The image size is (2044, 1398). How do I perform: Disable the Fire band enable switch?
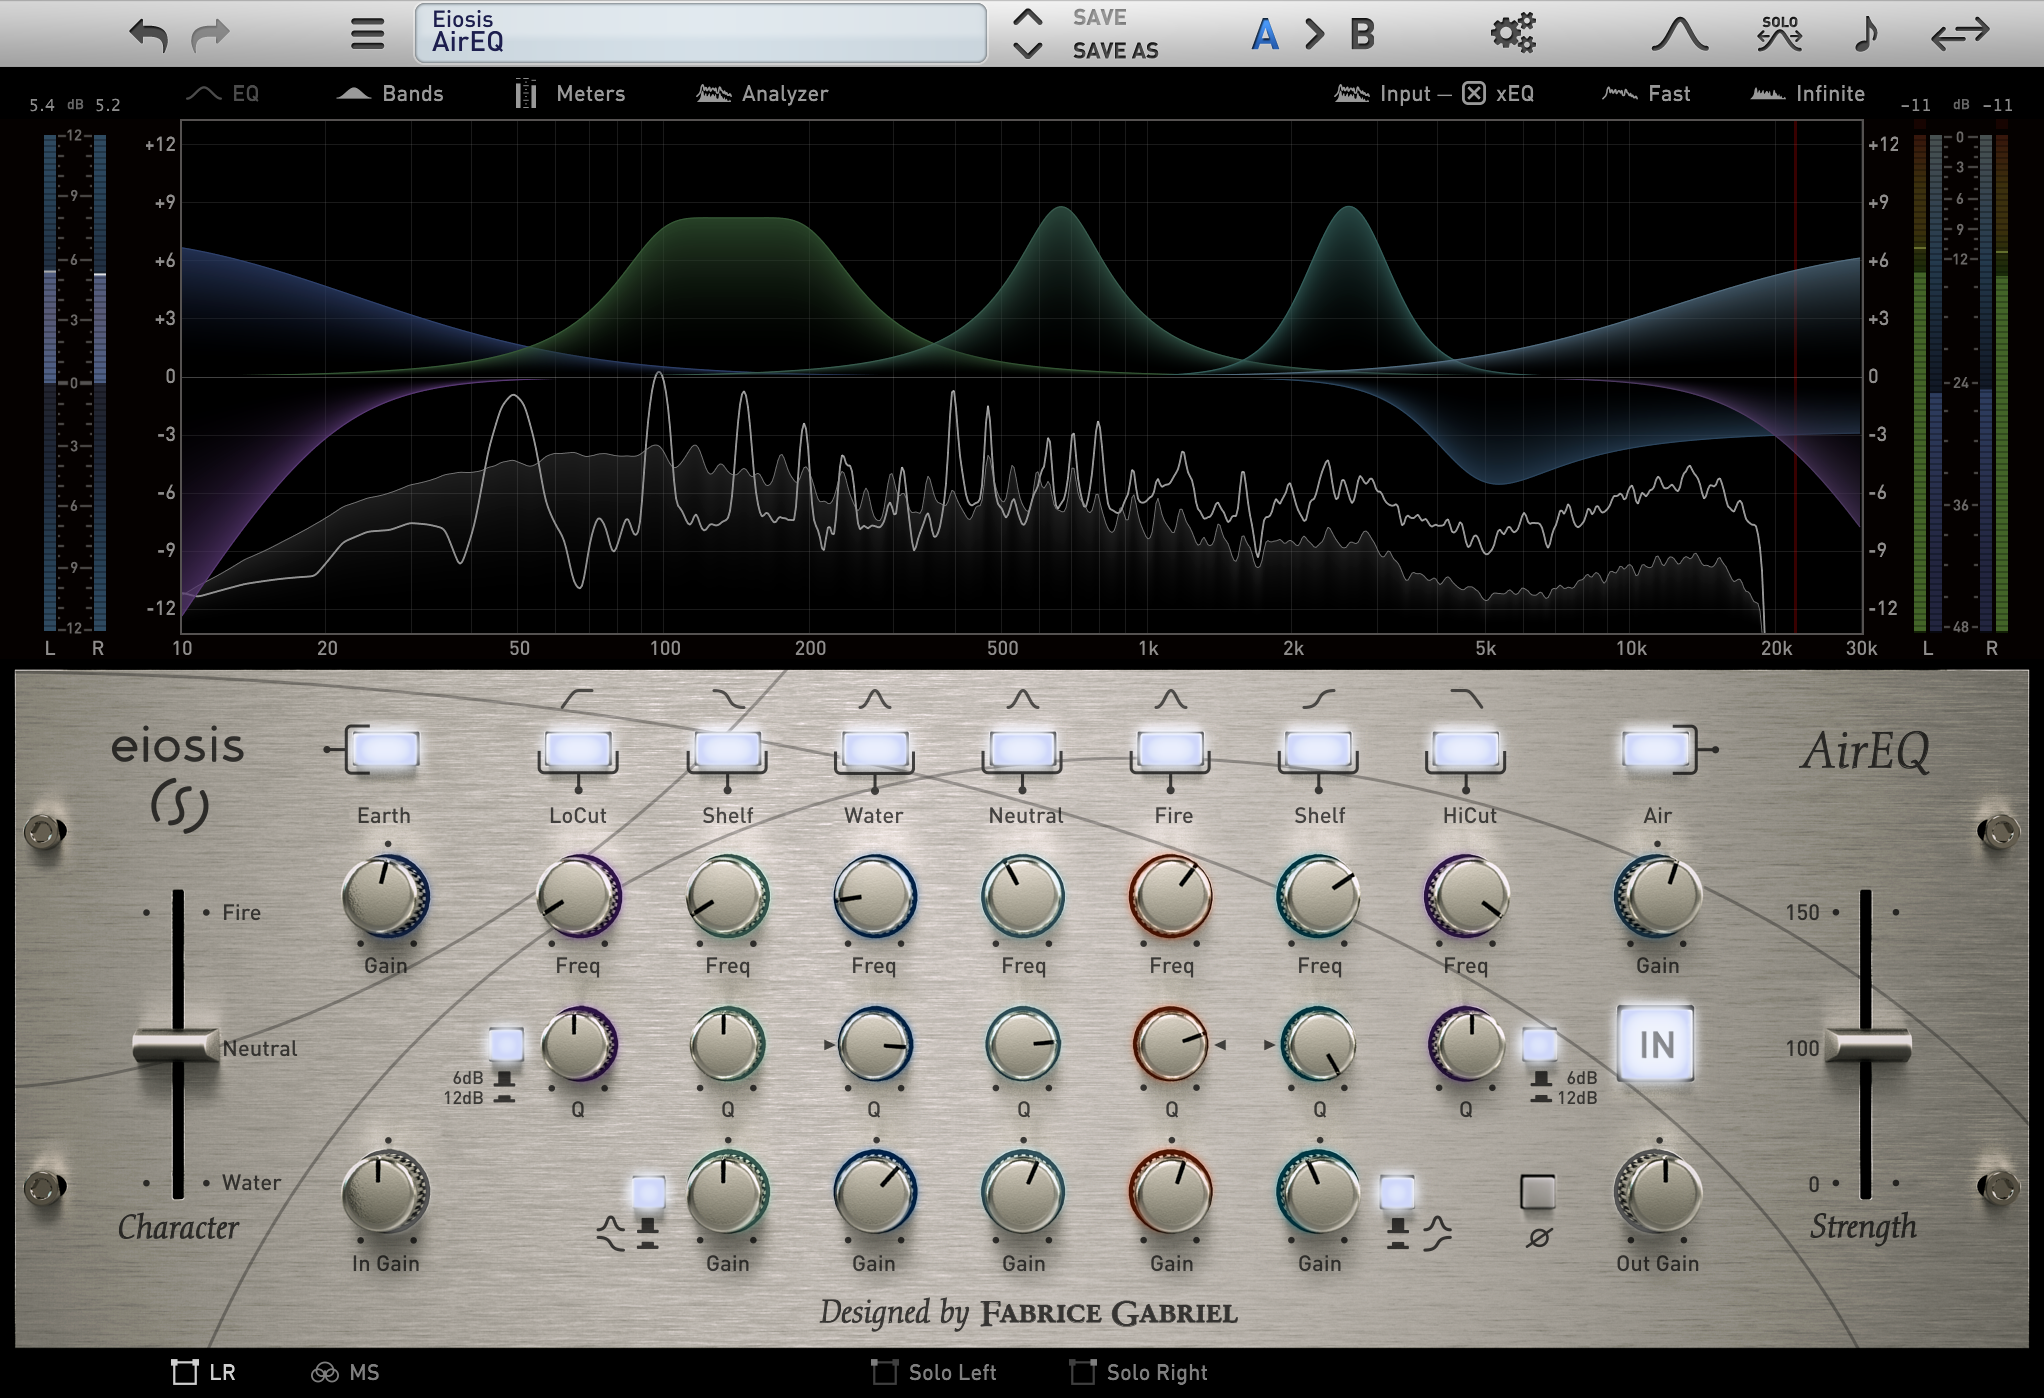click(1170, 749)
